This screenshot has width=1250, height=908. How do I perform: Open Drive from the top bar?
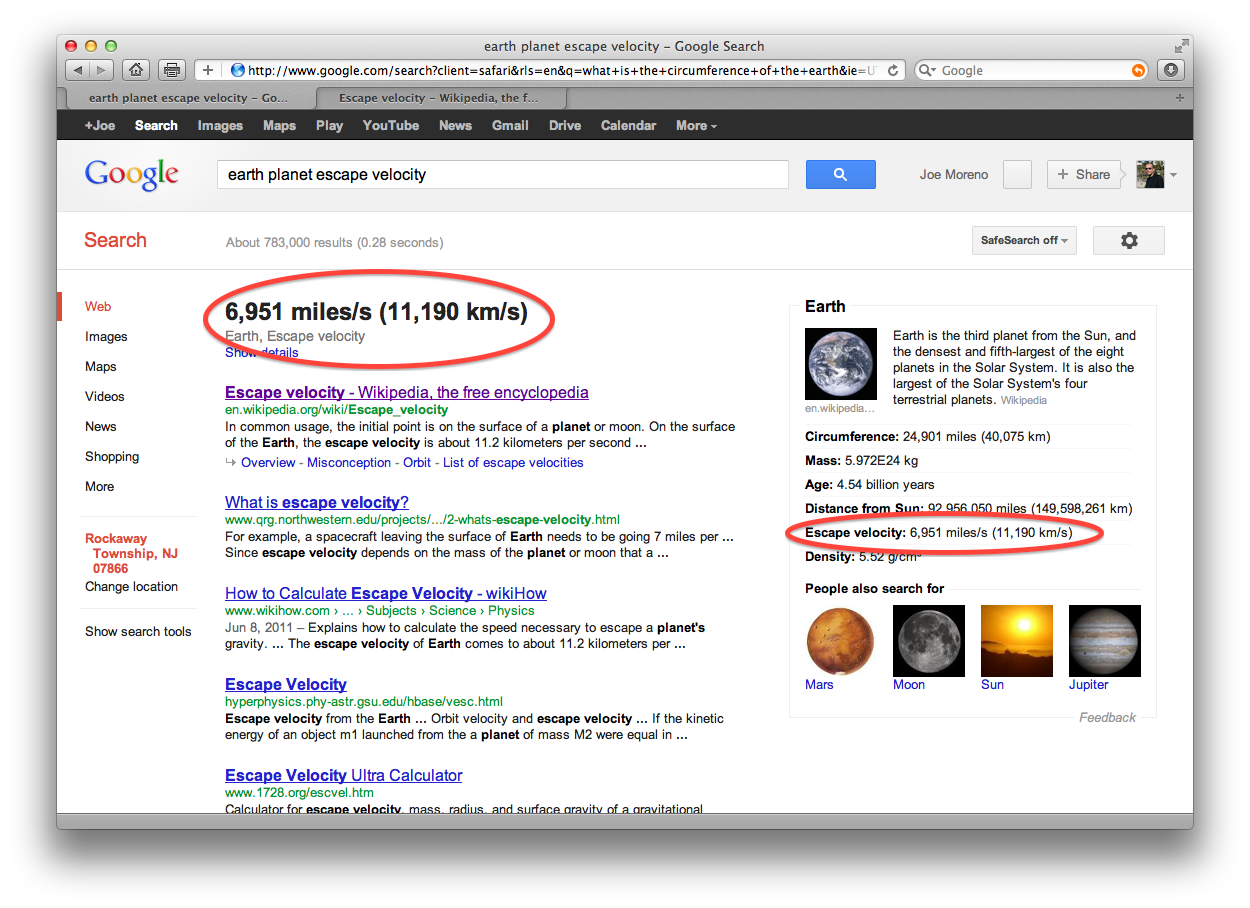pos(565,125)
